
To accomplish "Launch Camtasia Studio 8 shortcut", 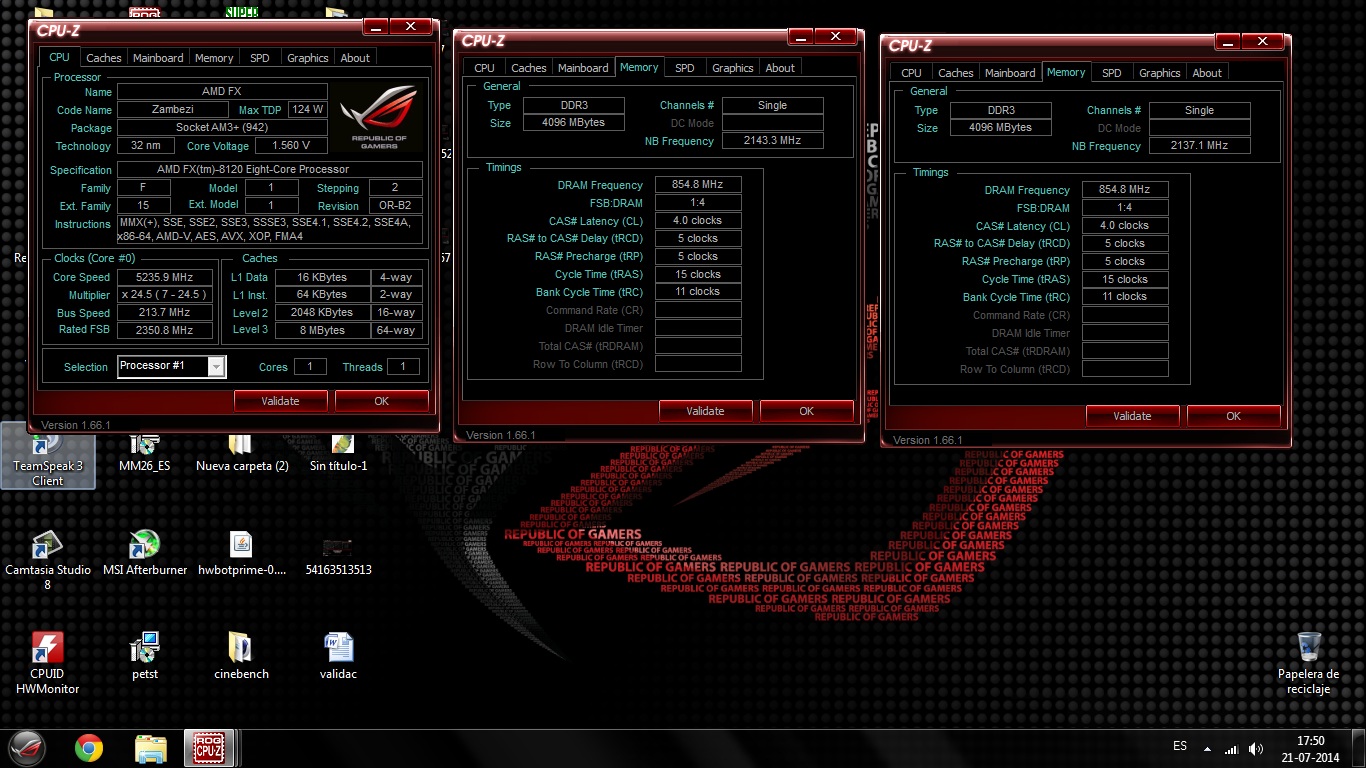I will click(47, 560).
